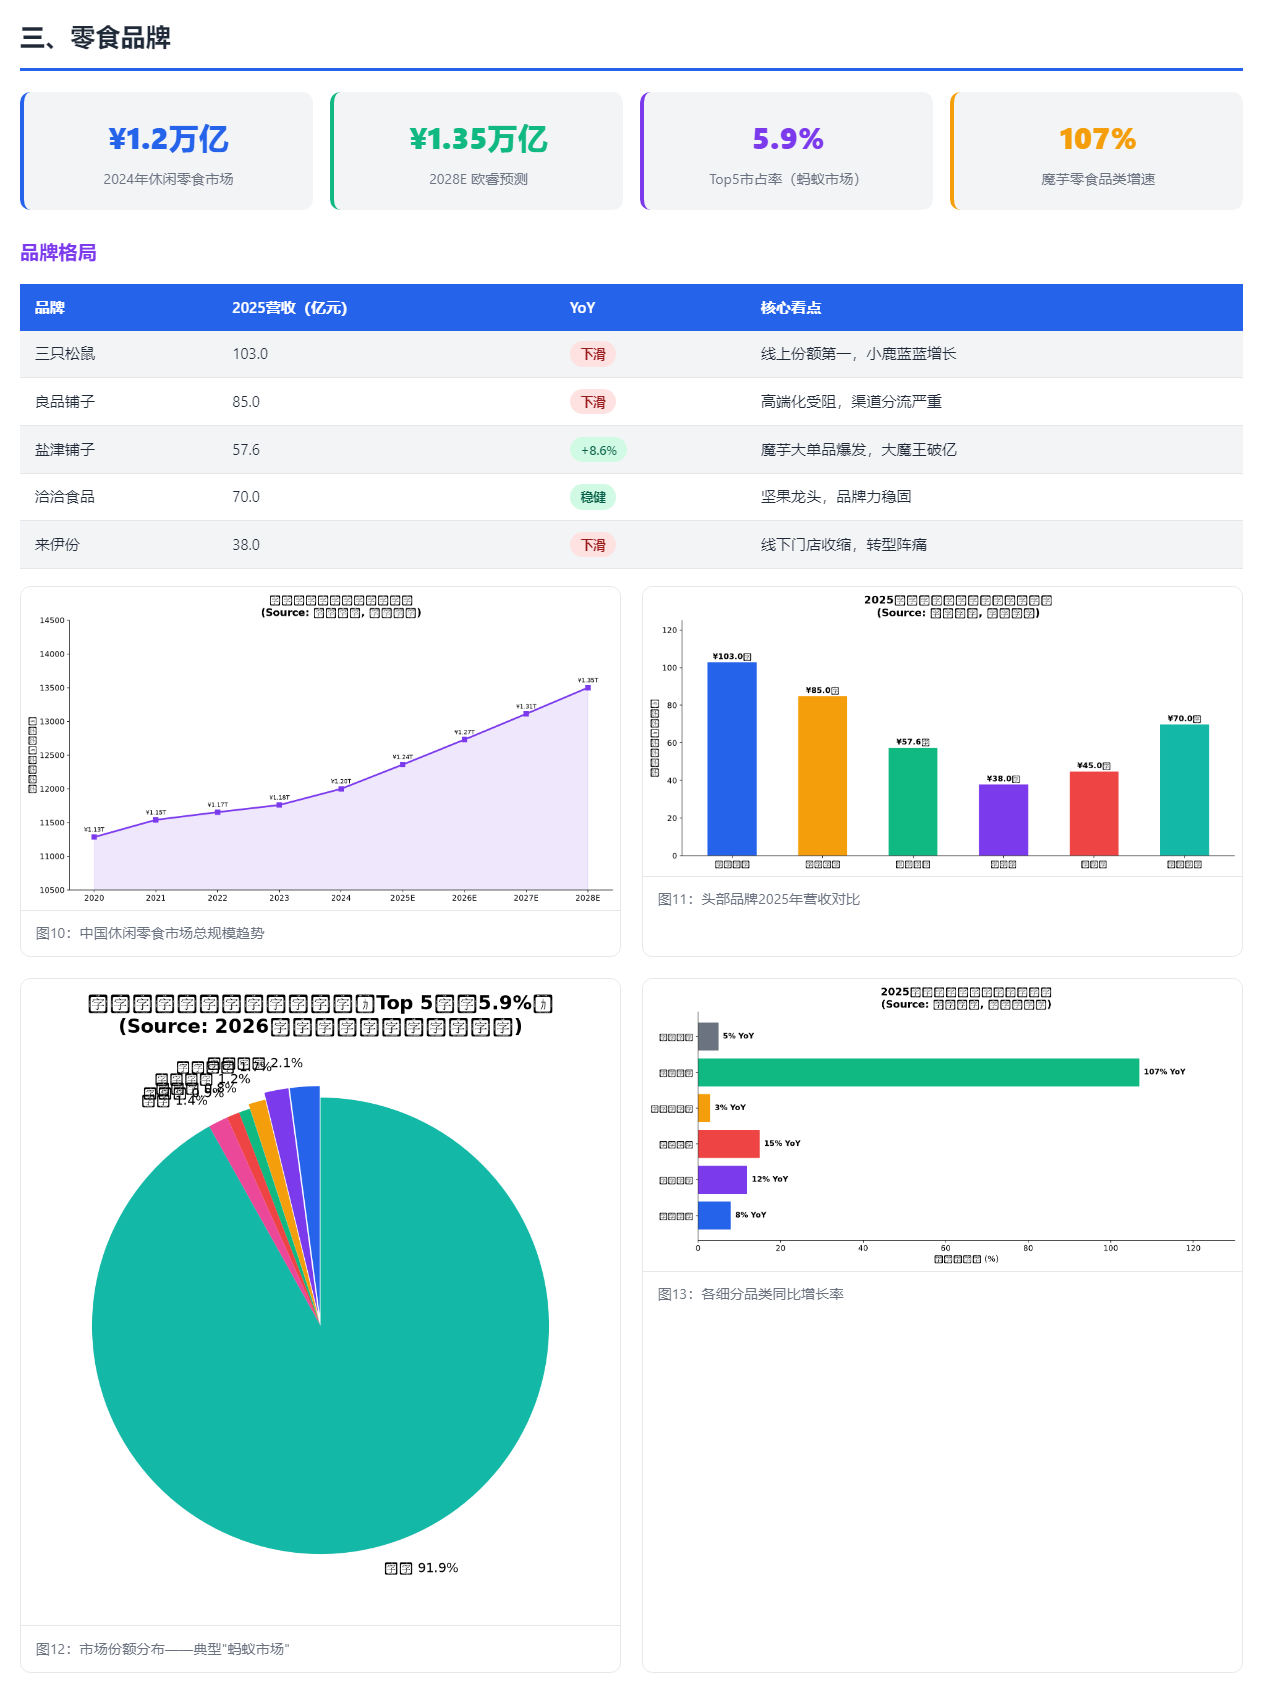The height and width of the screenshot is (1689, 1272).
Task: Select the 5.9% stat card value
Action: [x=788, y=139]
